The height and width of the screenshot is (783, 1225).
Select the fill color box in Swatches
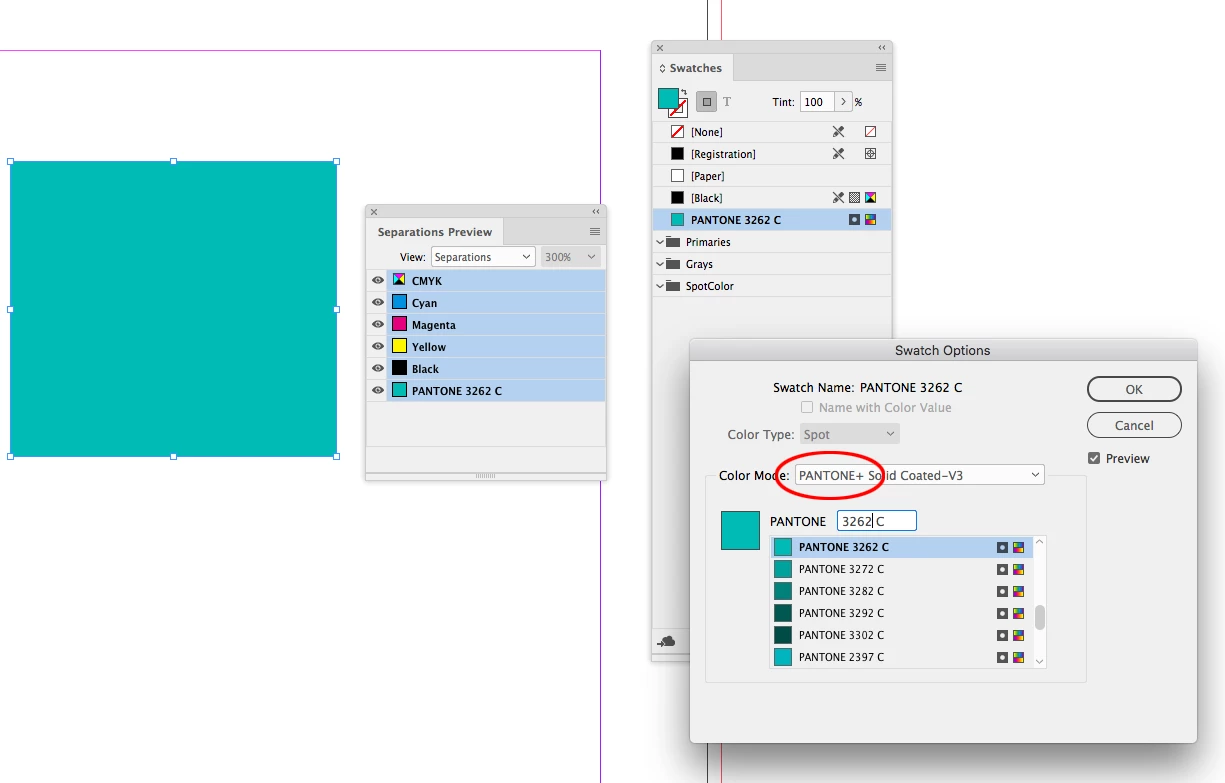pos(667,98)
